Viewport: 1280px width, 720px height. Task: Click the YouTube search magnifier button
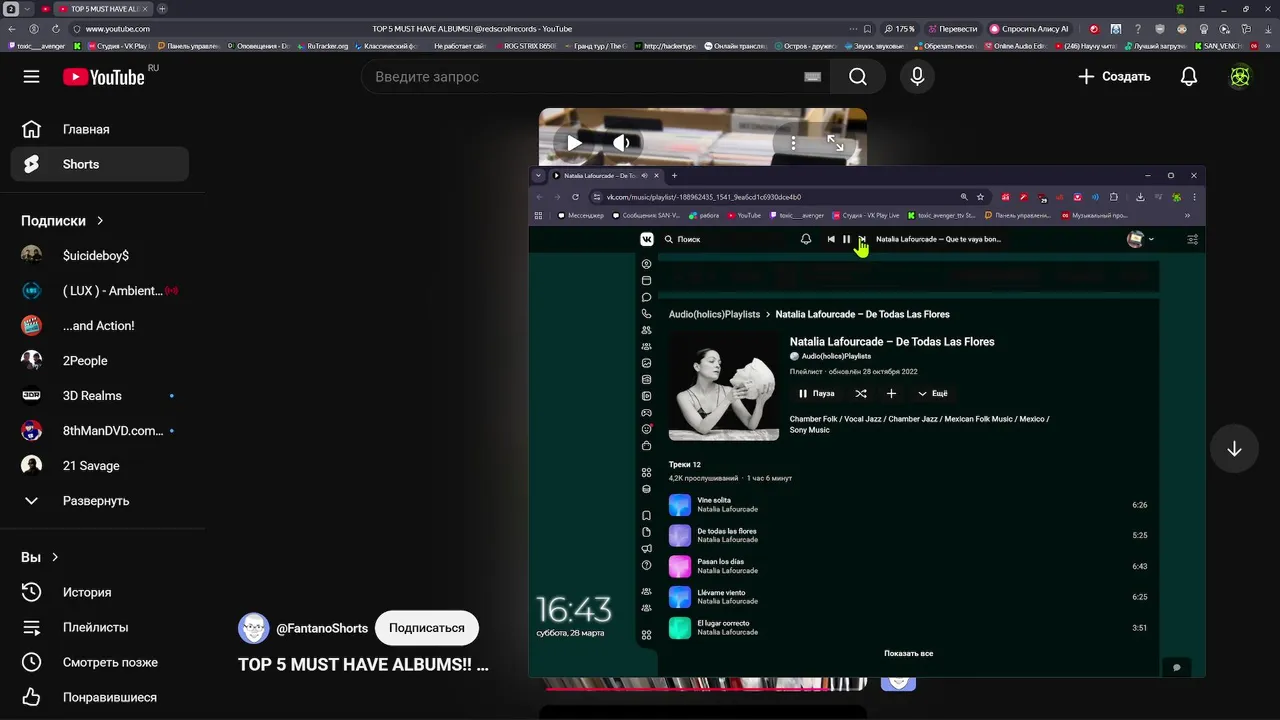[x=858, y=77]
